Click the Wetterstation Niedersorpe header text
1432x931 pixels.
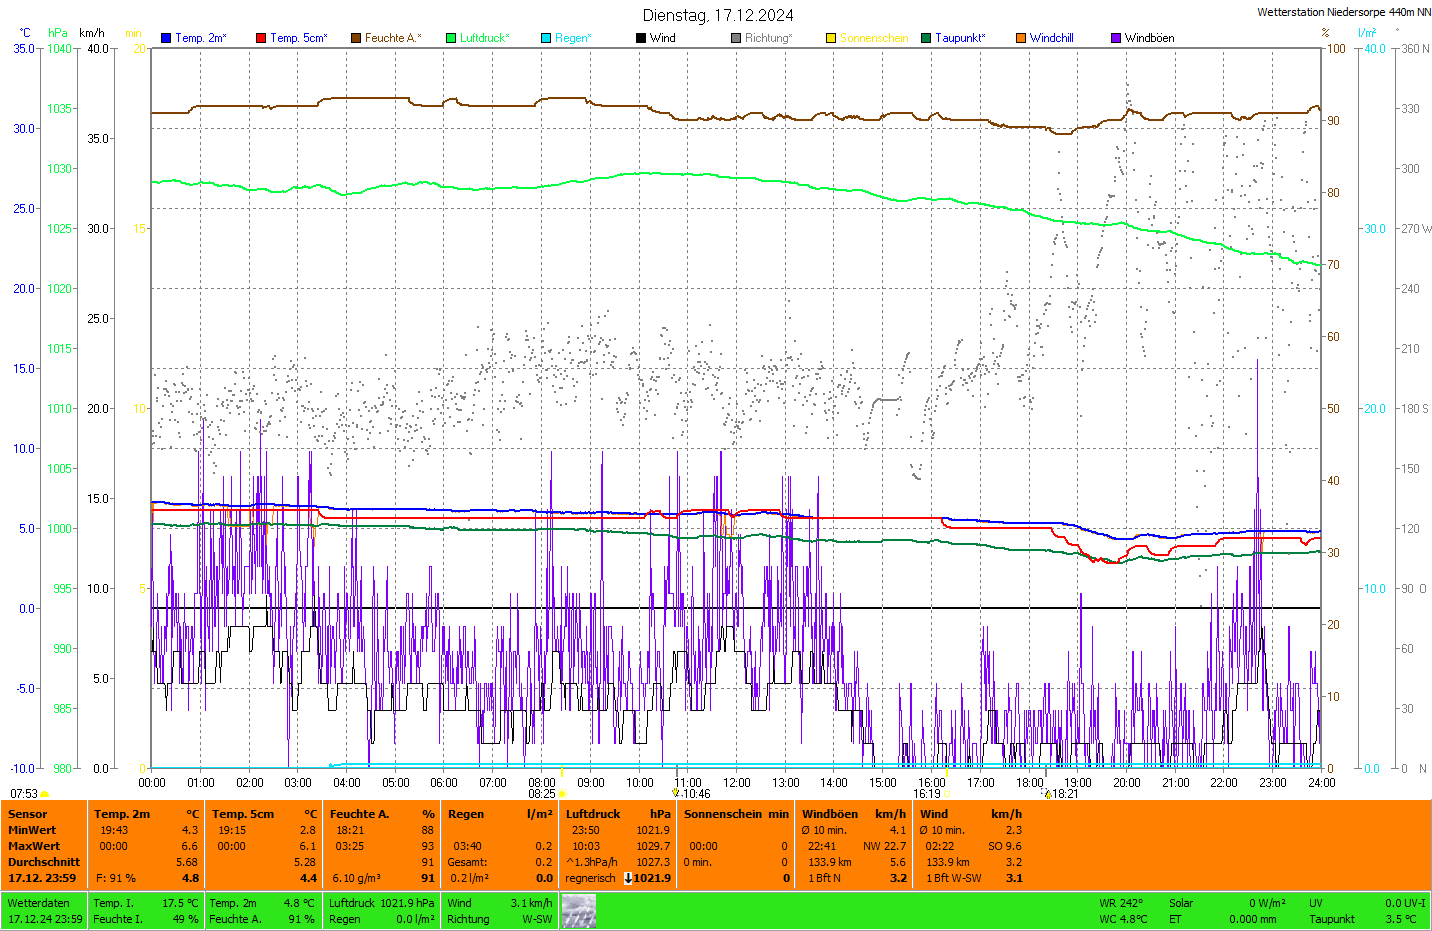click(x=1343, y=12)
